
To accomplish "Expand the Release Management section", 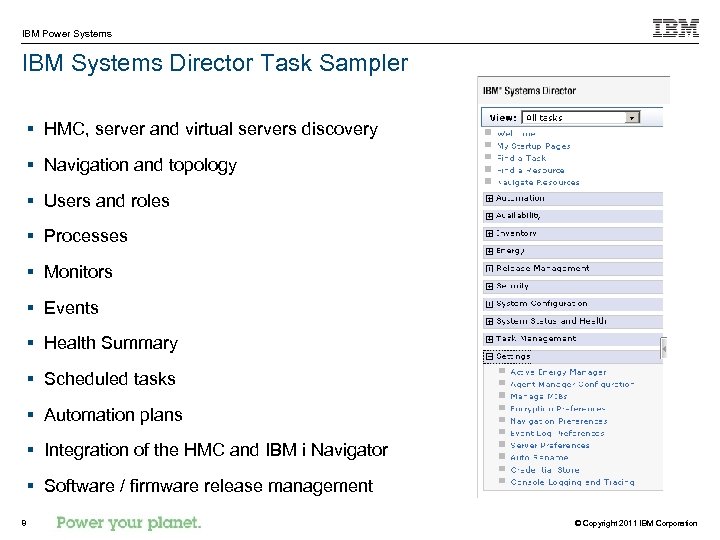I will 489,269.
